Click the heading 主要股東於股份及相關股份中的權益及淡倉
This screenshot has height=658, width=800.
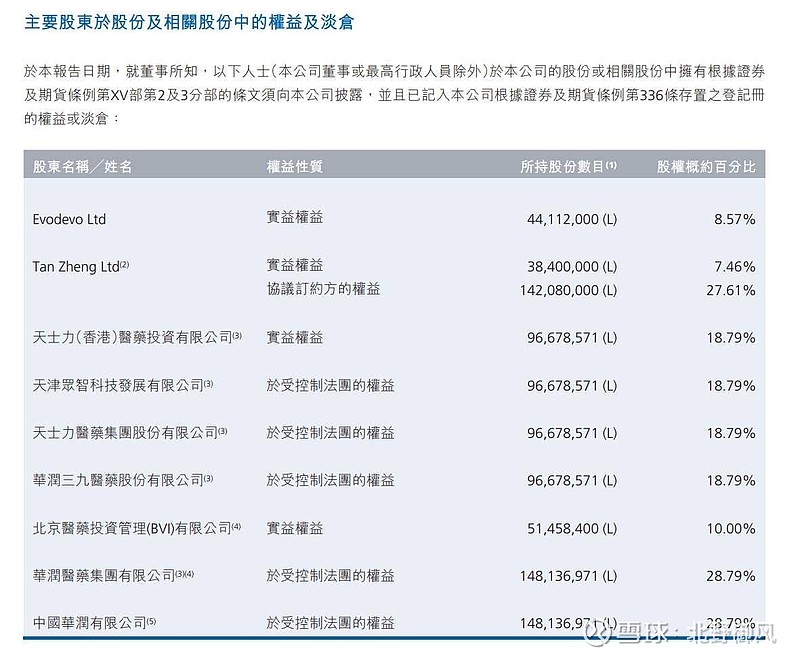click(x=189, y=22)
